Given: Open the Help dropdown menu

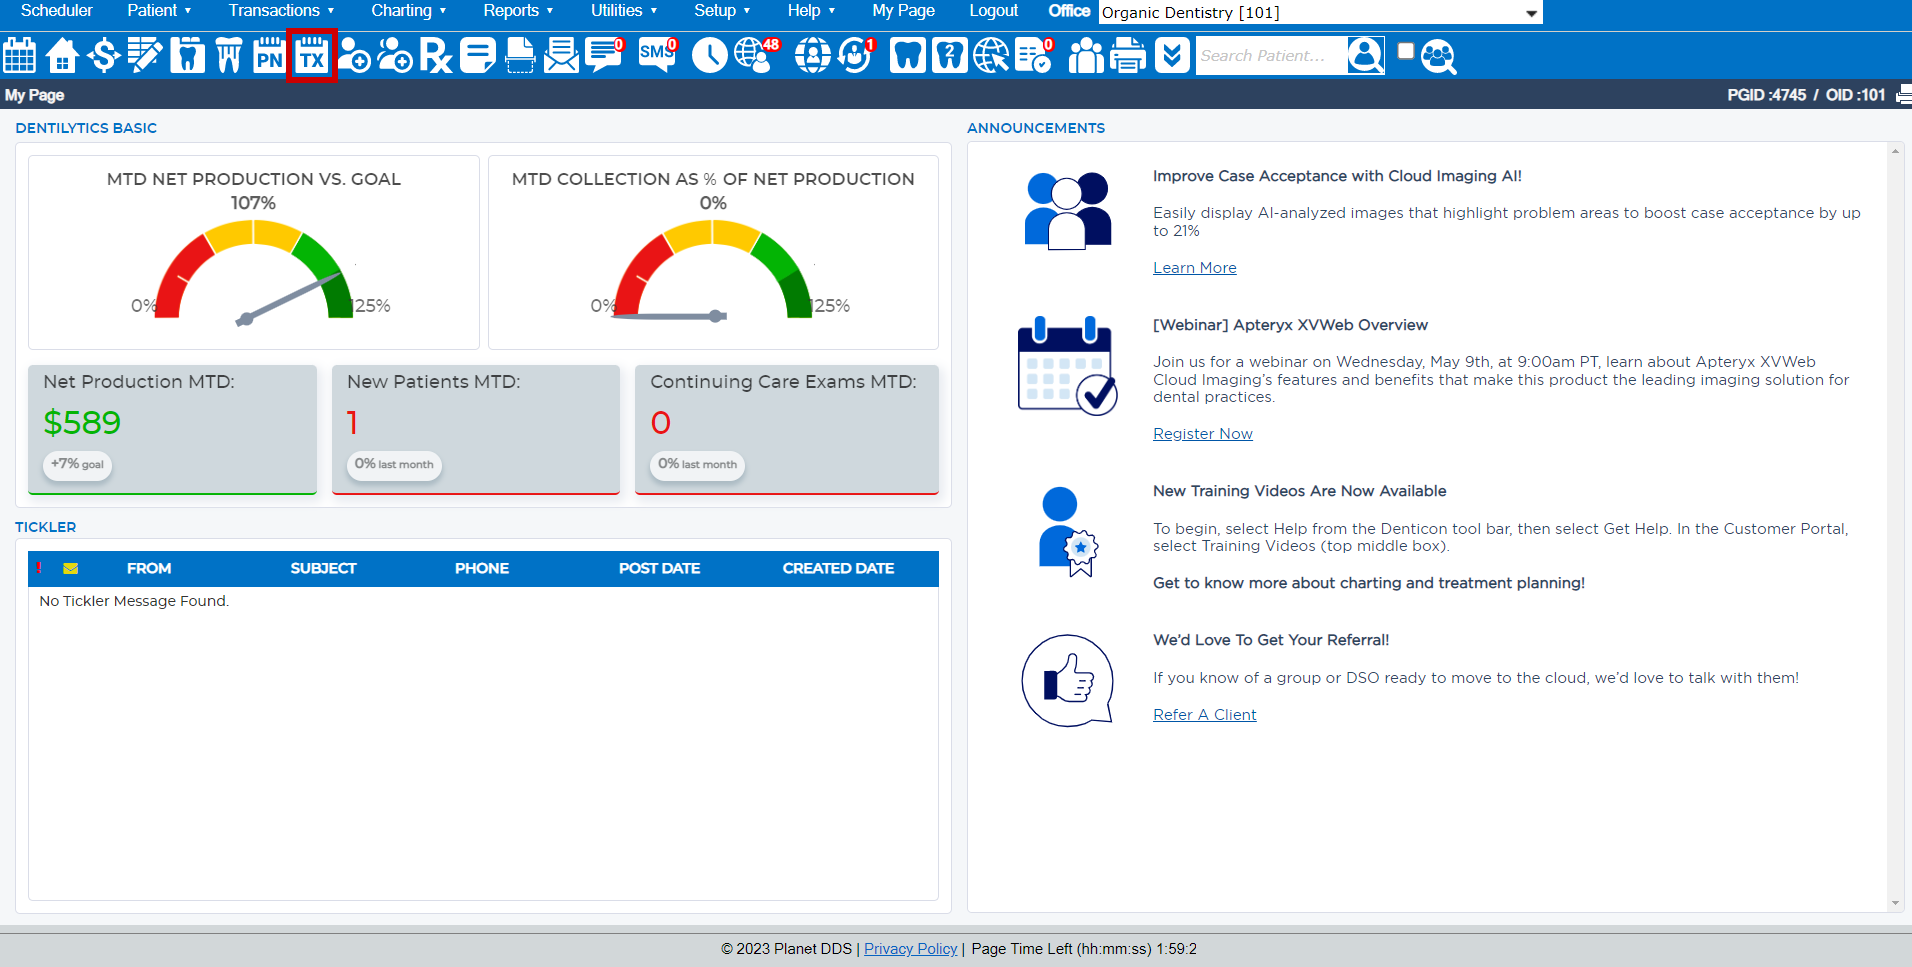Looking at the screenshot, I should point(811,11).
